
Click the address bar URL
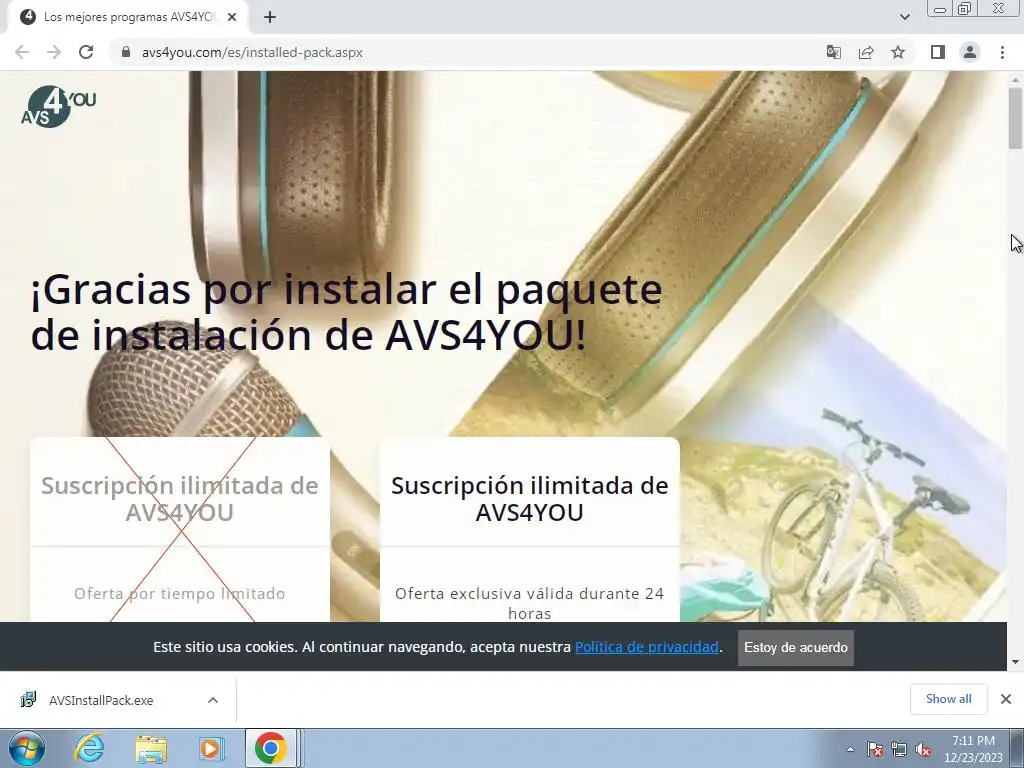(252, 52)
